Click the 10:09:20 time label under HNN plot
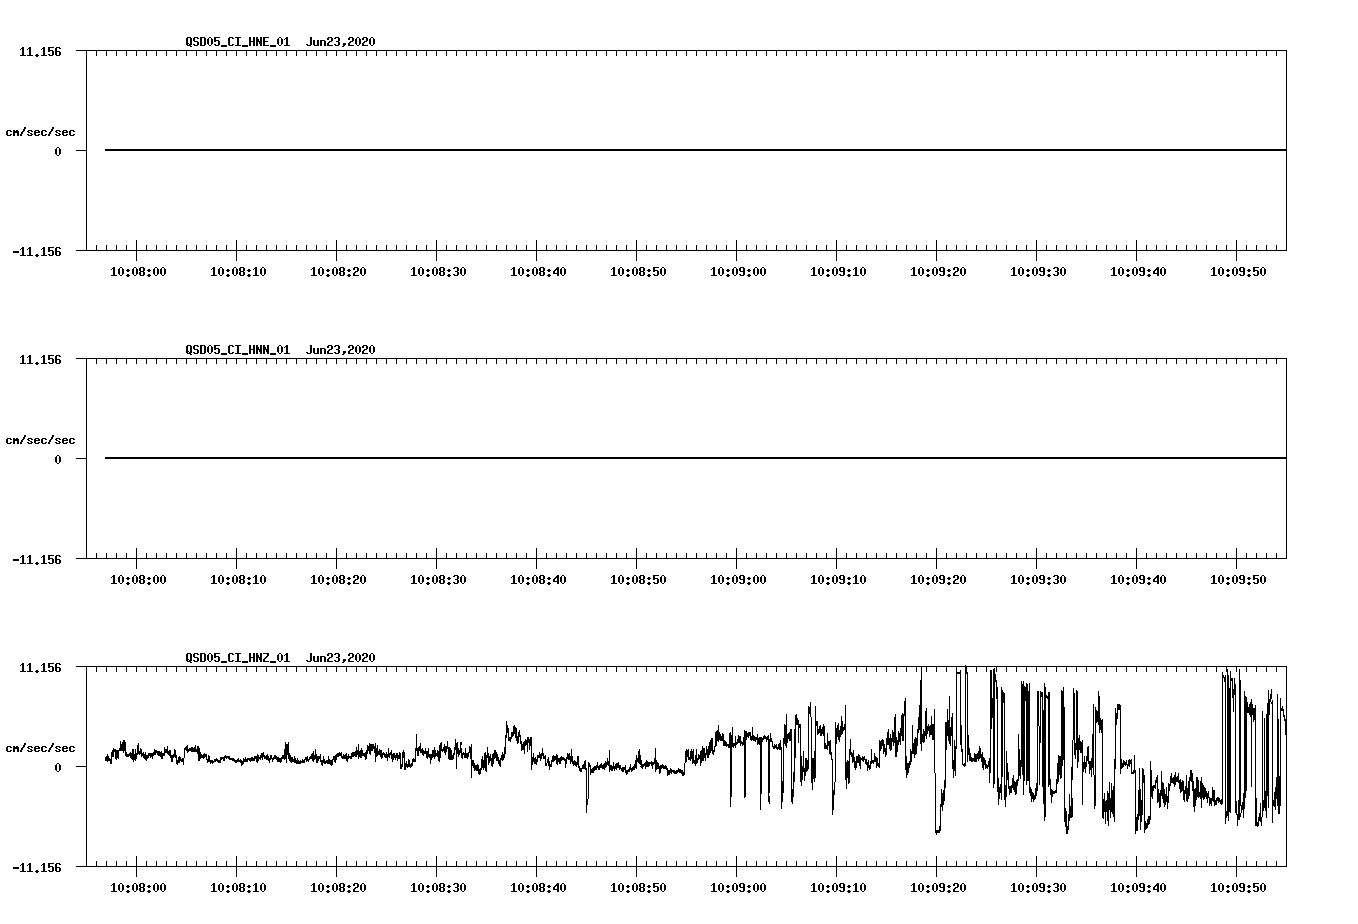This screenshot has height=924, width=1358. 938,580
